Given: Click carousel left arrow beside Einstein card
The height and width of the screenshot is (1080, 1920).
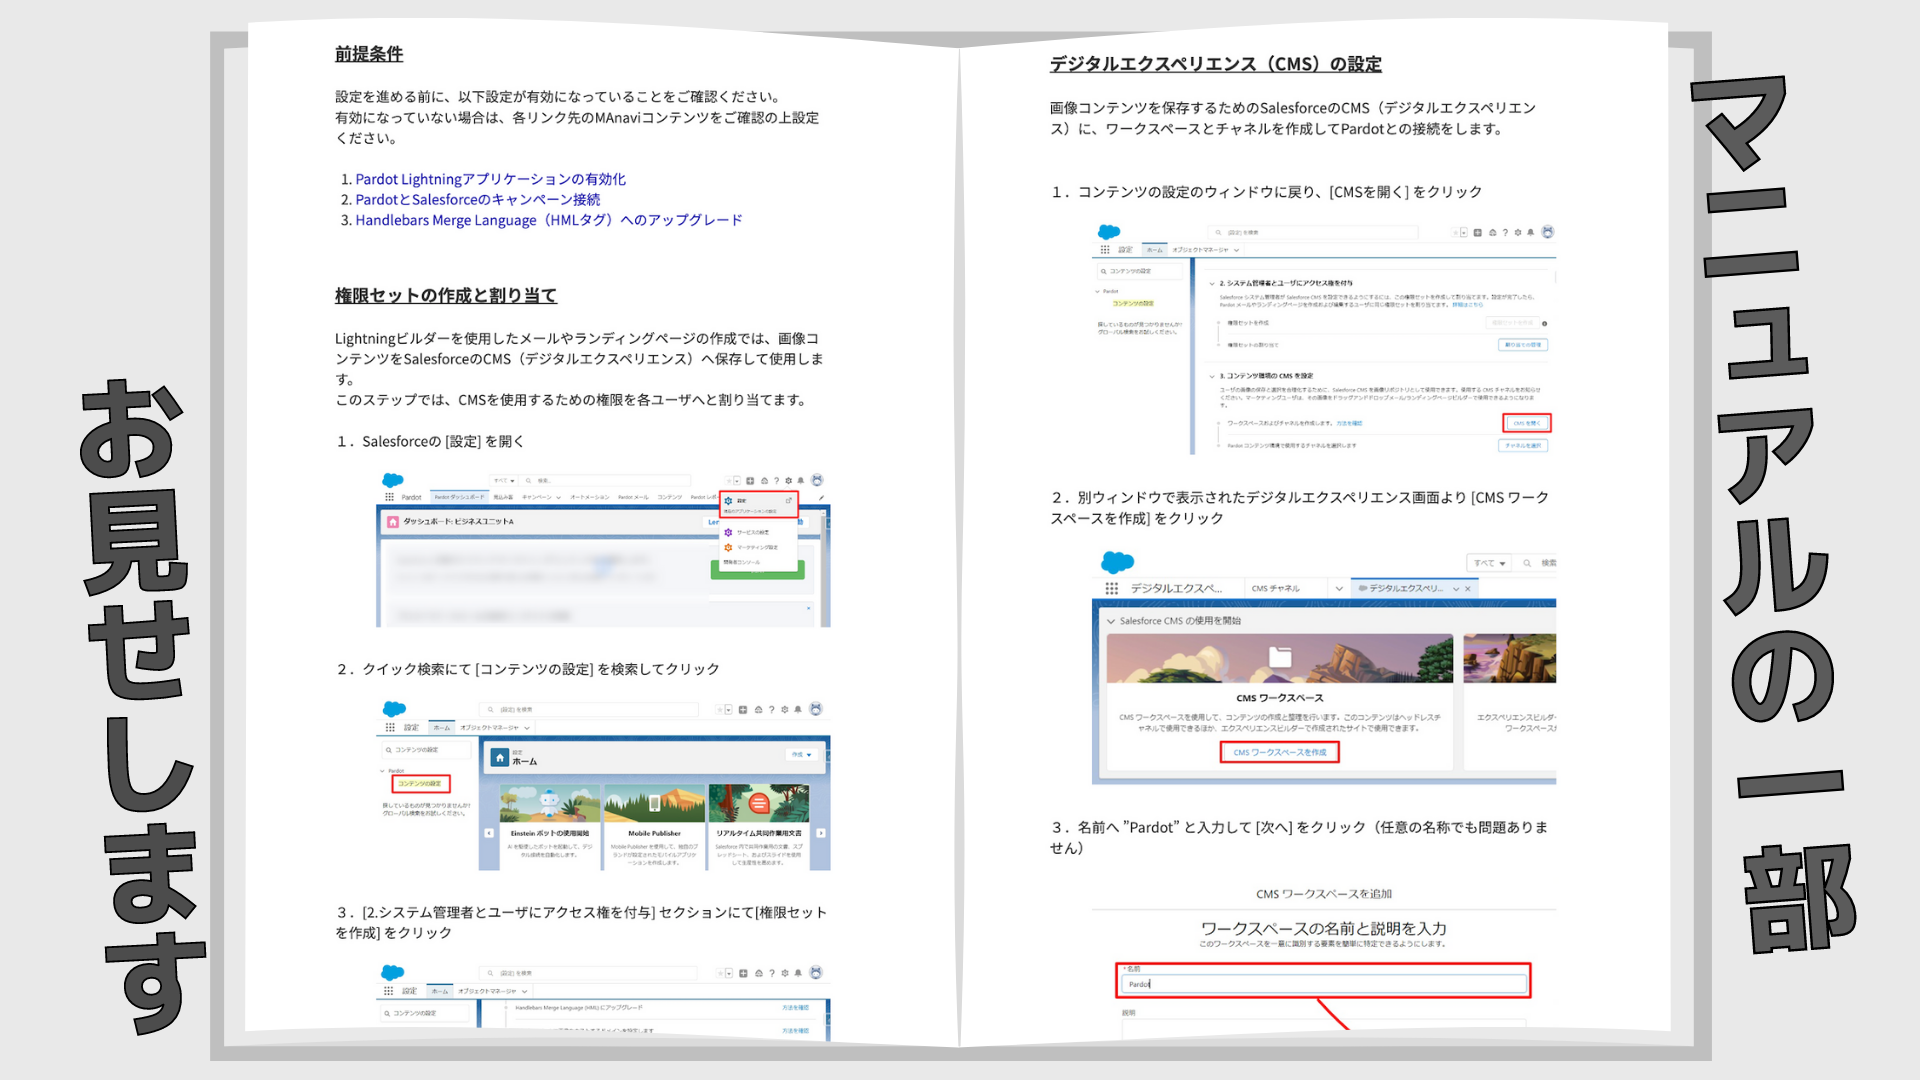Looking at the screenshot, I should coord(489,833).
